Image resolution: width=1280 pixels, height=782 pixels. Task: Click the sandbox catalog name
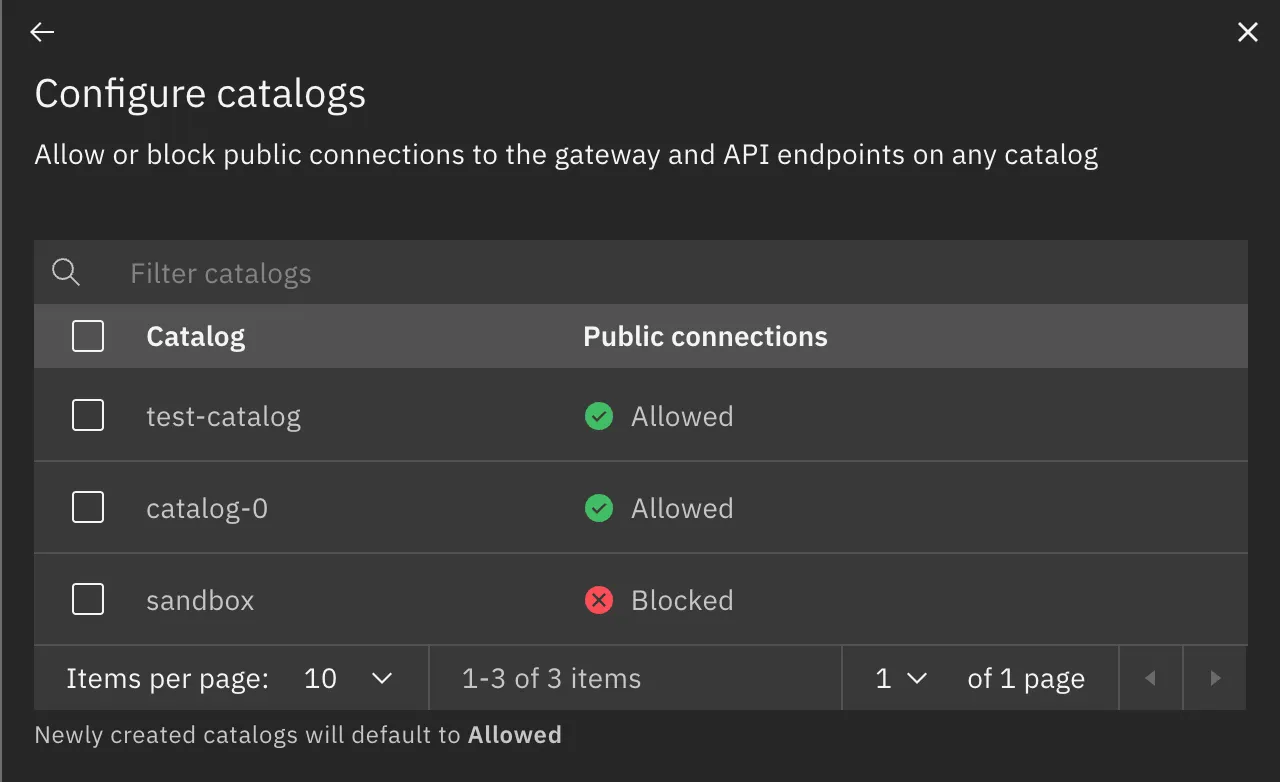pyautogui.click(x=200, y=600)
